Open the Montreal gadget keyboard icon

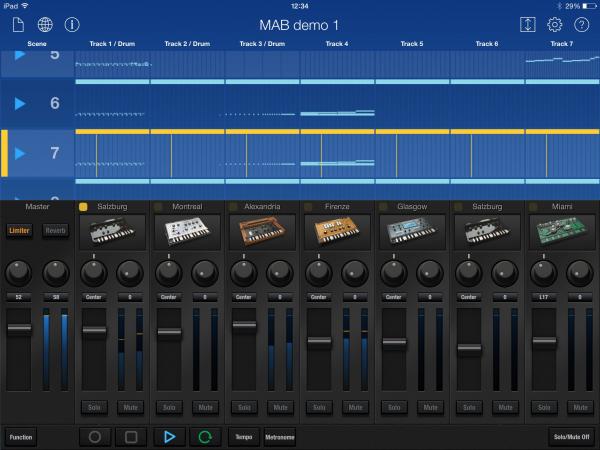tap(187, 231)
